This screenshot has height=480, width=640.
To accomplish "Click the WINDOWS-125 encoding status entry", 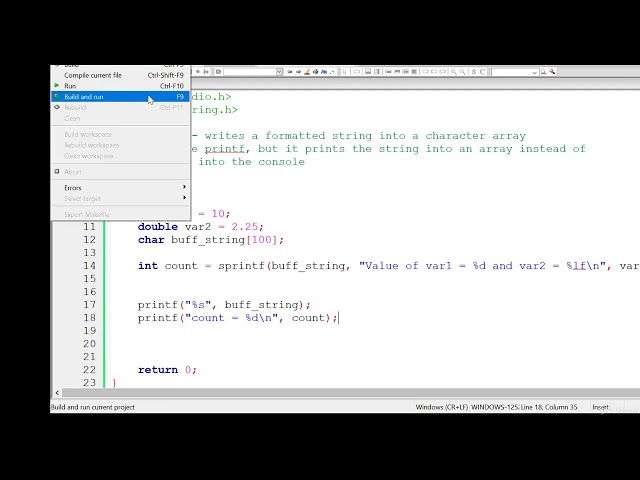I will pyautogui.click(x=494, y=407).
